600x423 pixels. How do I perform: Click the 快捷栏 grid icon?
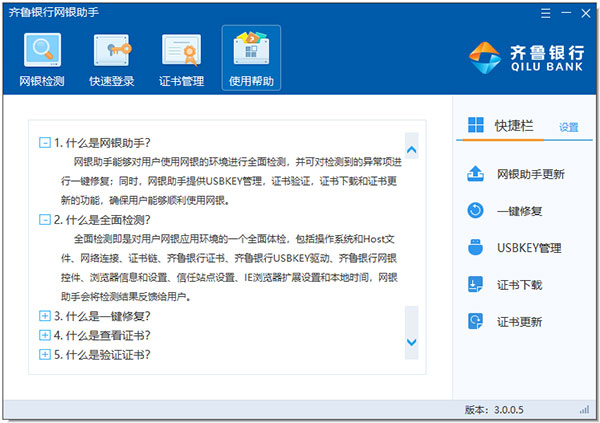pyautogui.click(x=476, y=125)
